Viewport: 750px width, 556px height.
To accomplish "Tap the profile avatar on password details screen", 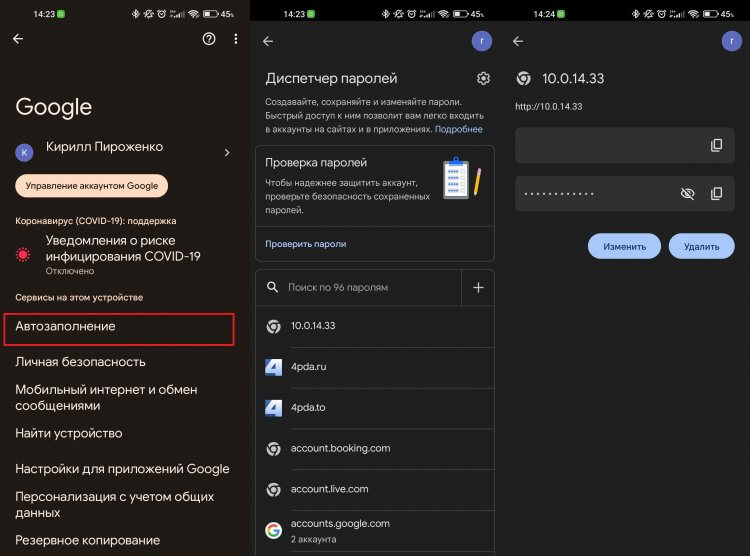I will 731,41.
